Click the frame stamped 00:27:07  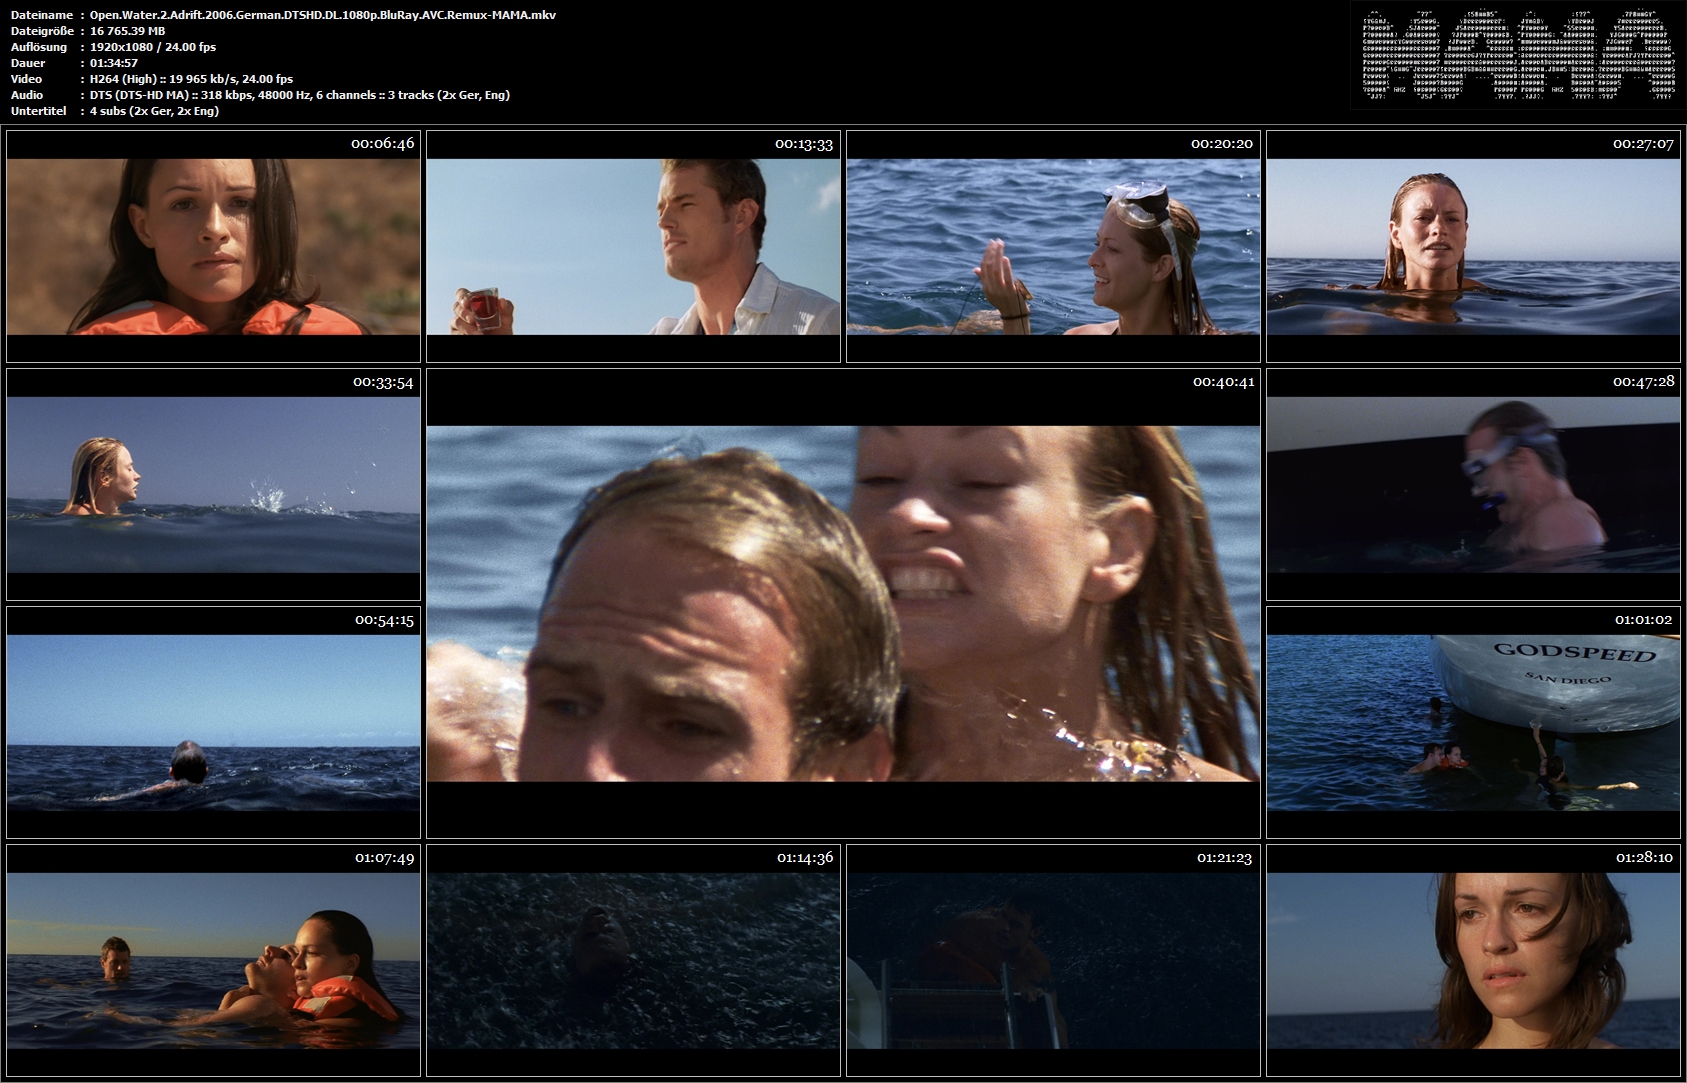[1473, 246]
